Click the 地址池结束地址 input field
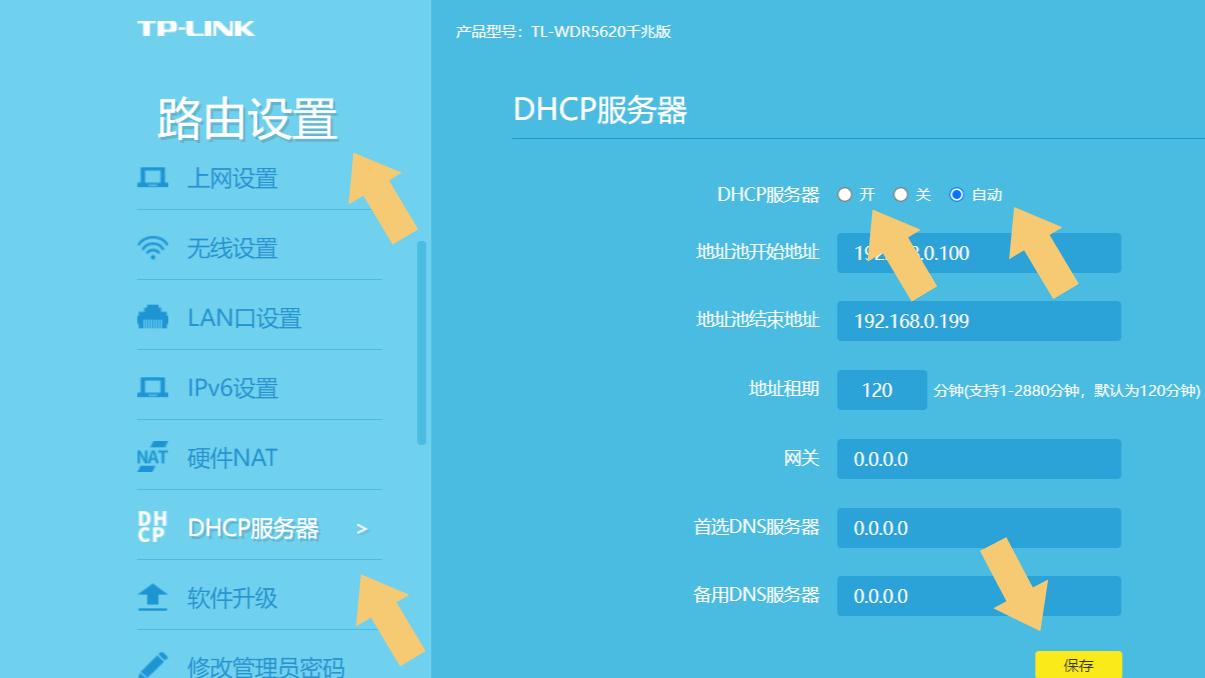This screenshot has height=678, width=1205. pos(979,321)
